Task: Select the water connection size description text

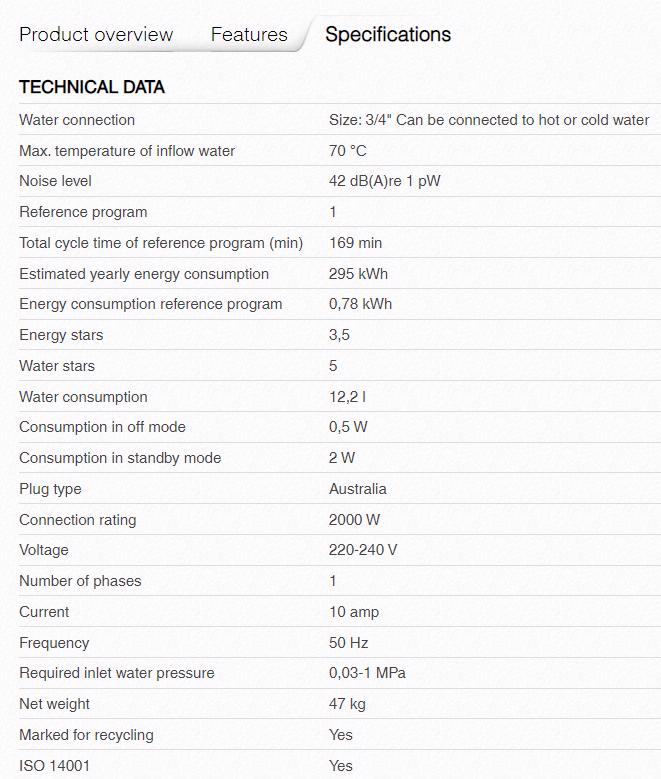Action: [489, 120]
